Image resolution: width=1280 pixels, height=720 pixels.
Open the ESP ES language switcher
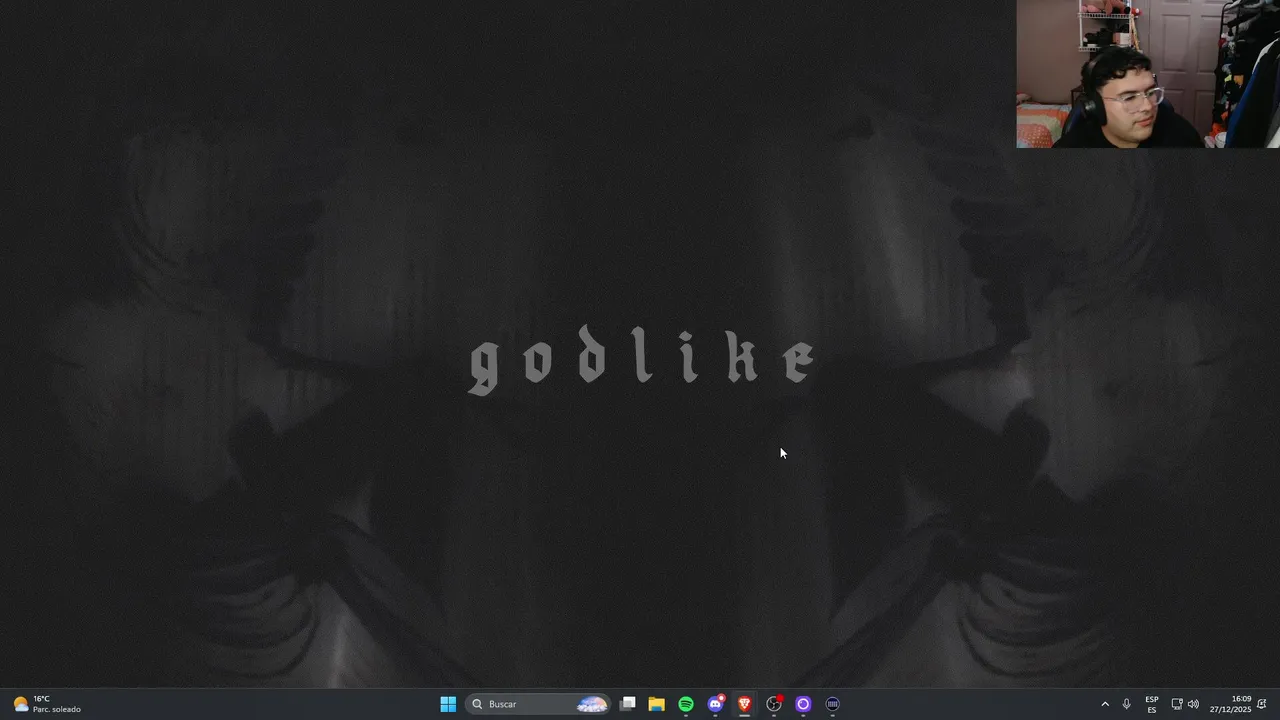[x=1152, y=704]
